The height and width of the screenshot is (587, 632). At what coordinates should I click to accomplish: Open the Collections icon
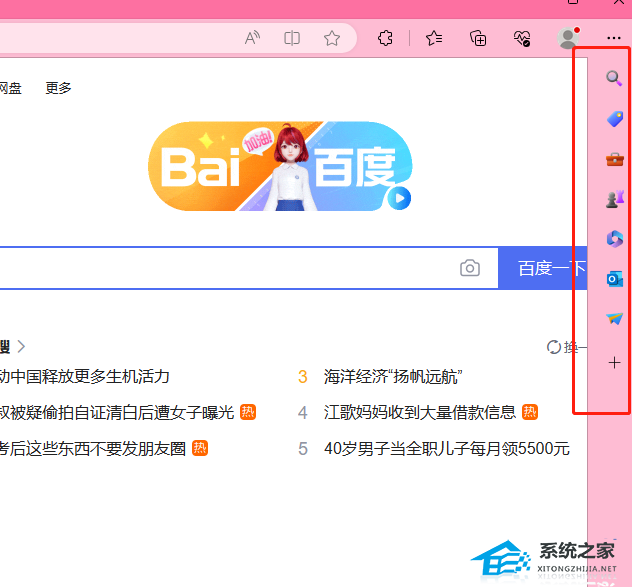478,38
